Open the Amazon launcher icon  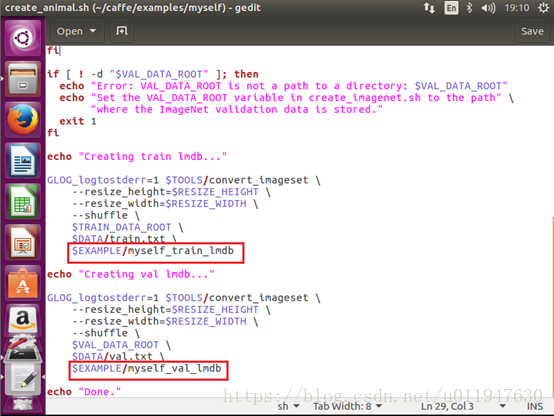[23, 320]
